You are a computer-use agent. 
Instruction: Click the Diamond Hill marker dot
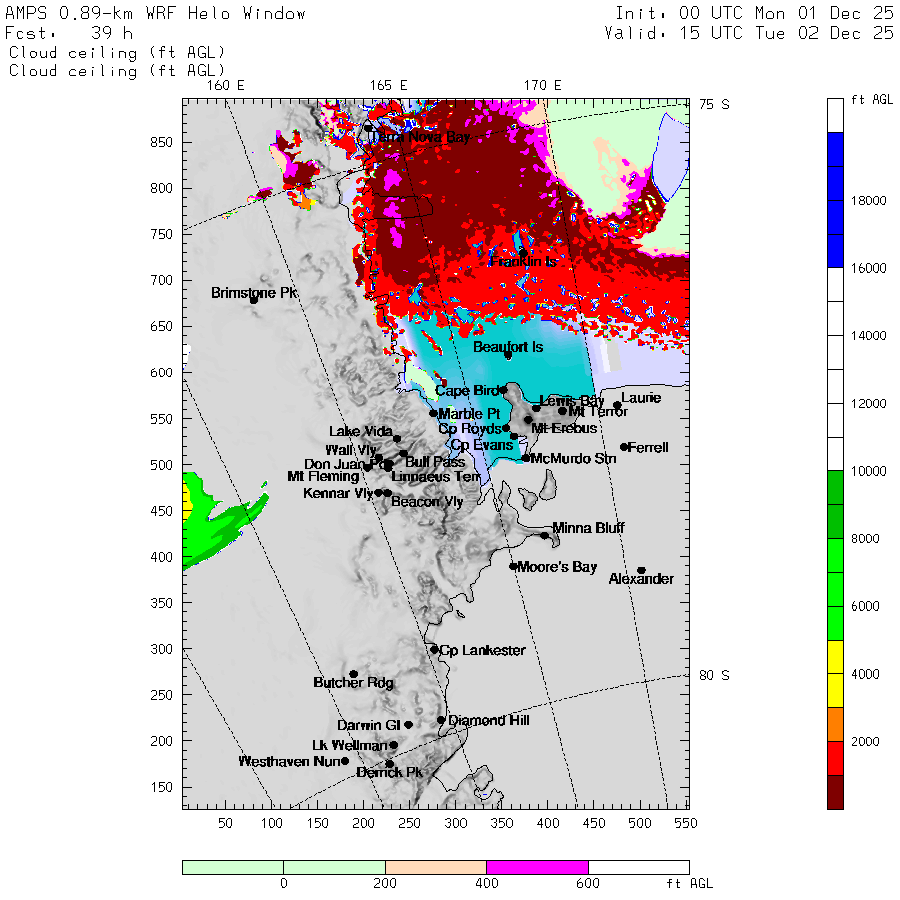click(x=441, y=720)
